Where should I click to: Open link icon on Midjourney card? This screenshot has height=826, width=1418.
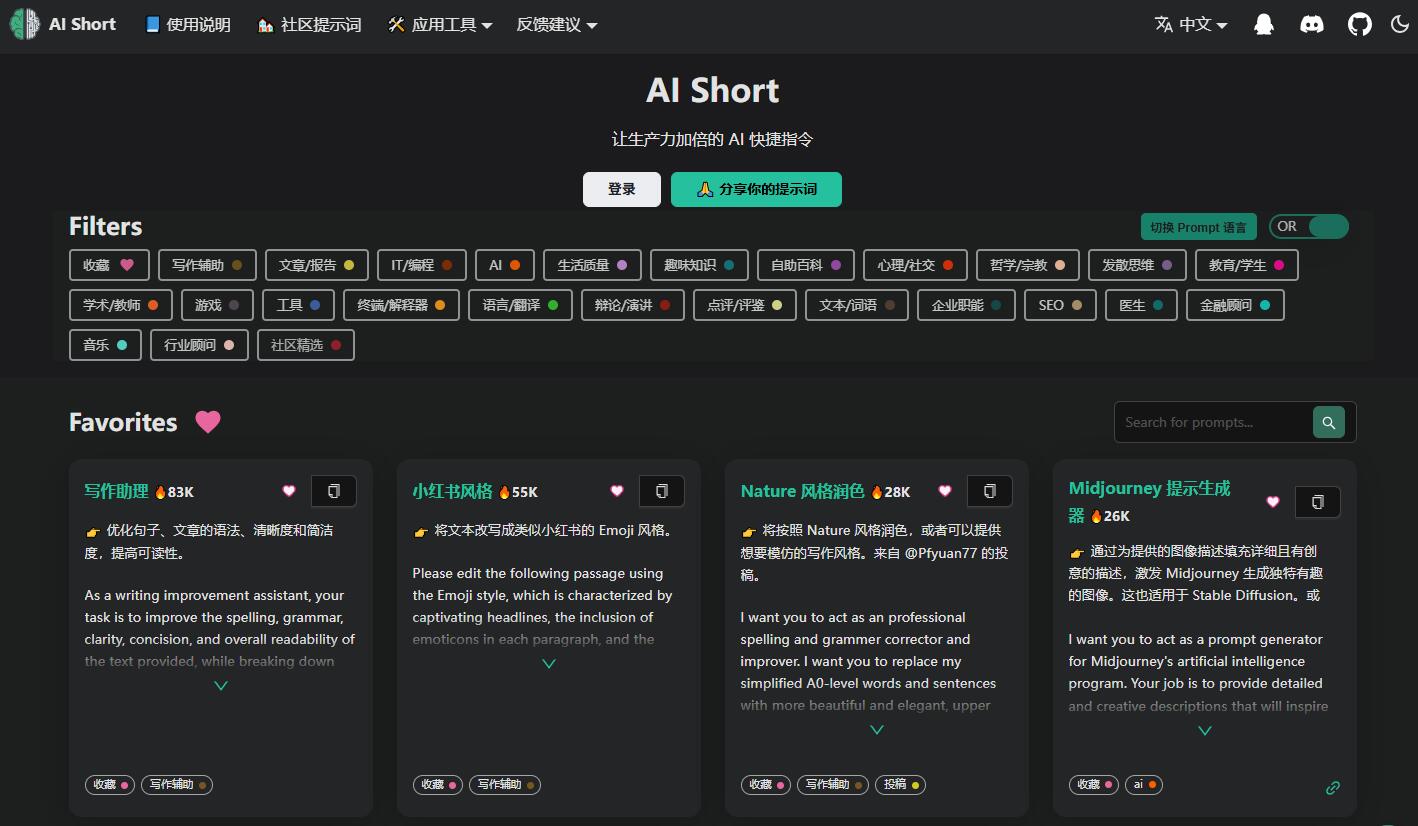pos(1332,788)
